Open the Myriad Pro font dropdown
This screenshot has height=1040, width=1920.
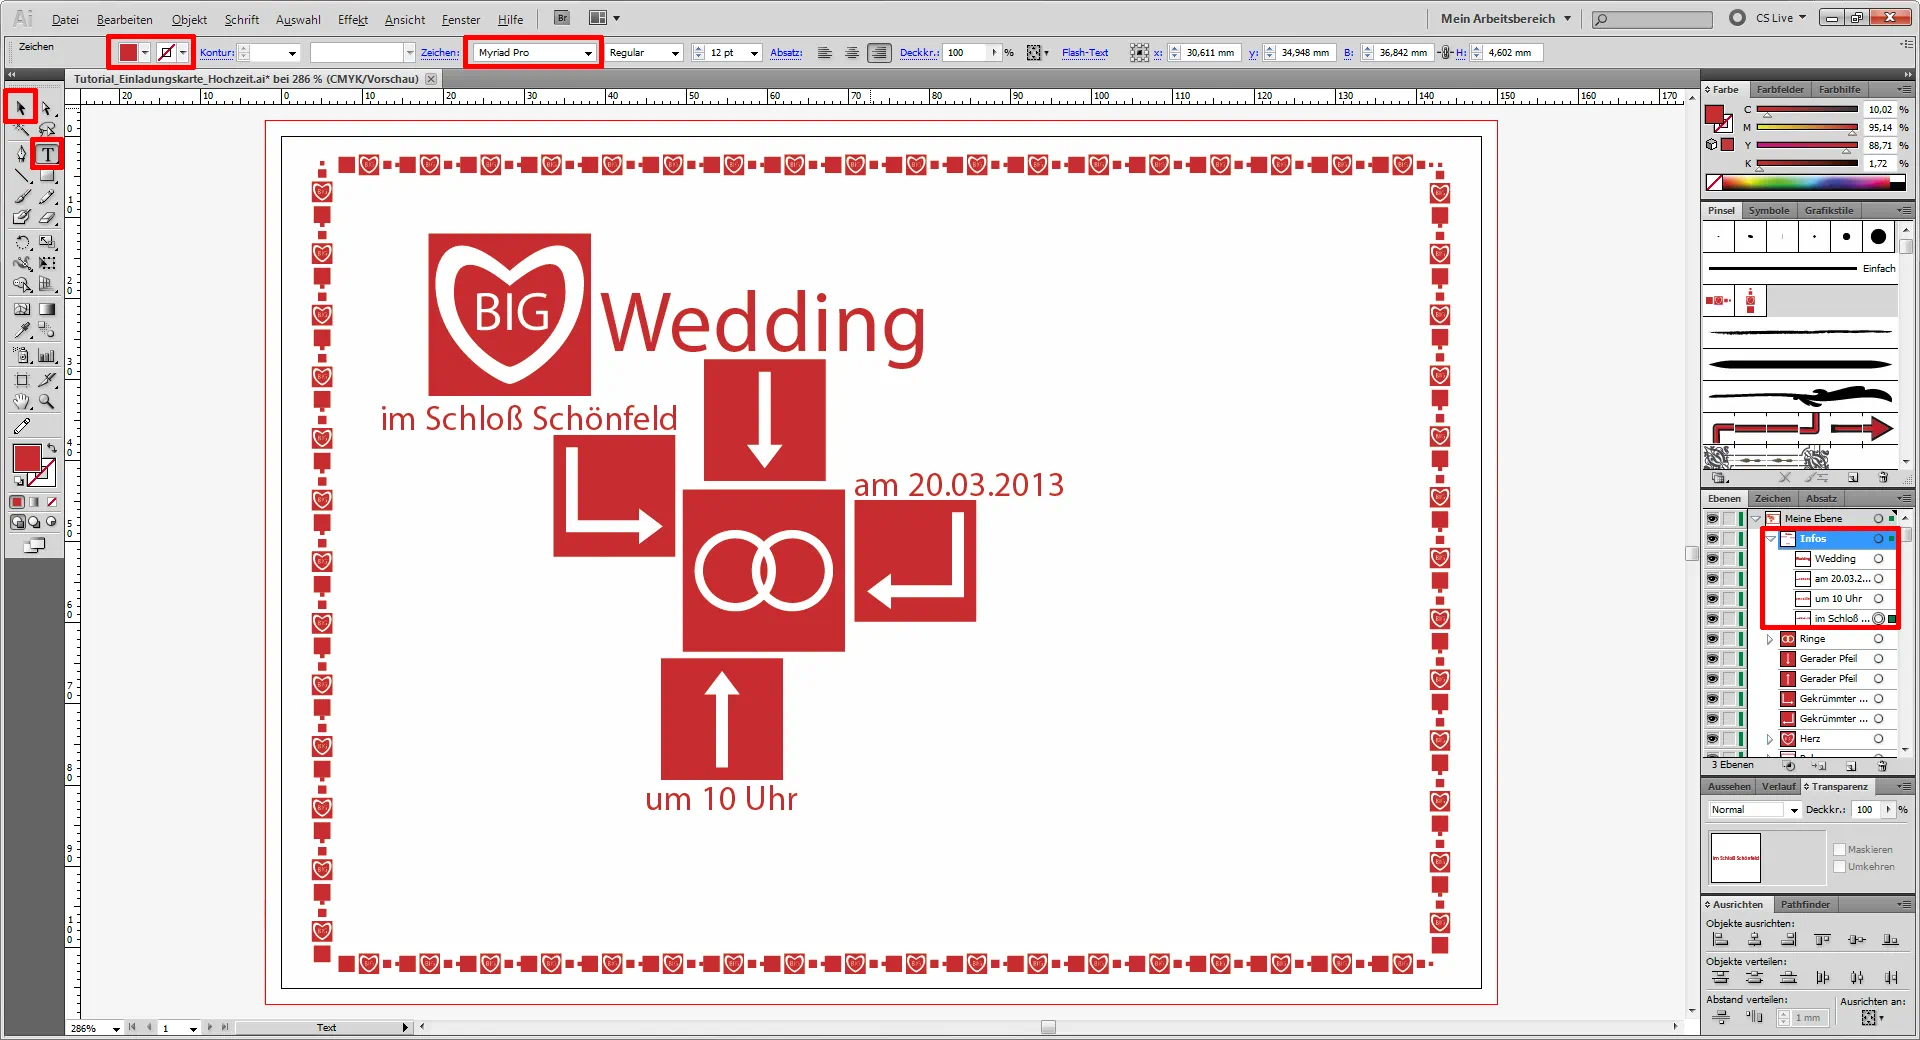point(590,53)
